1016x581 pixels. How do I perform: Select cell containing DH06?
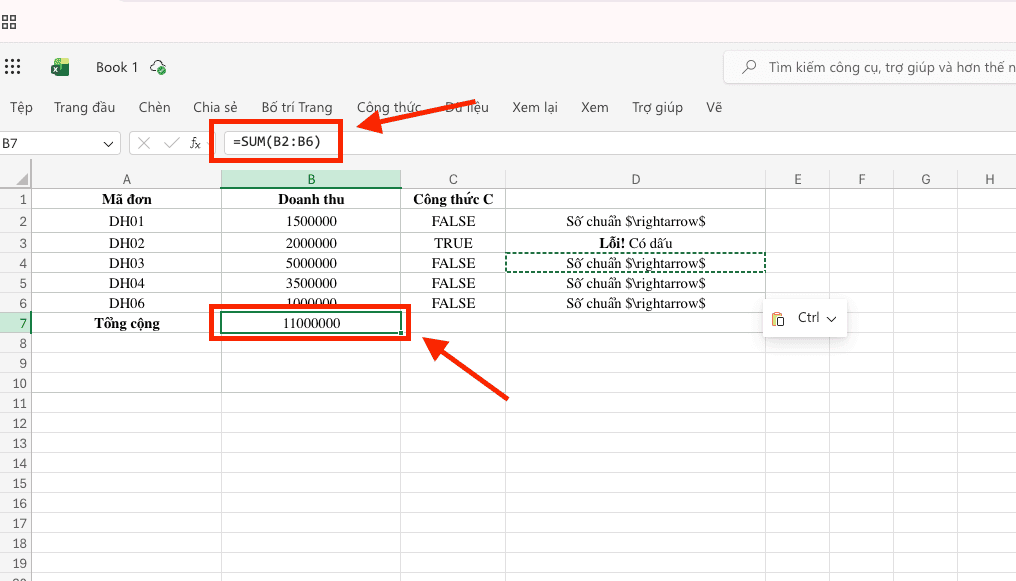126,303
